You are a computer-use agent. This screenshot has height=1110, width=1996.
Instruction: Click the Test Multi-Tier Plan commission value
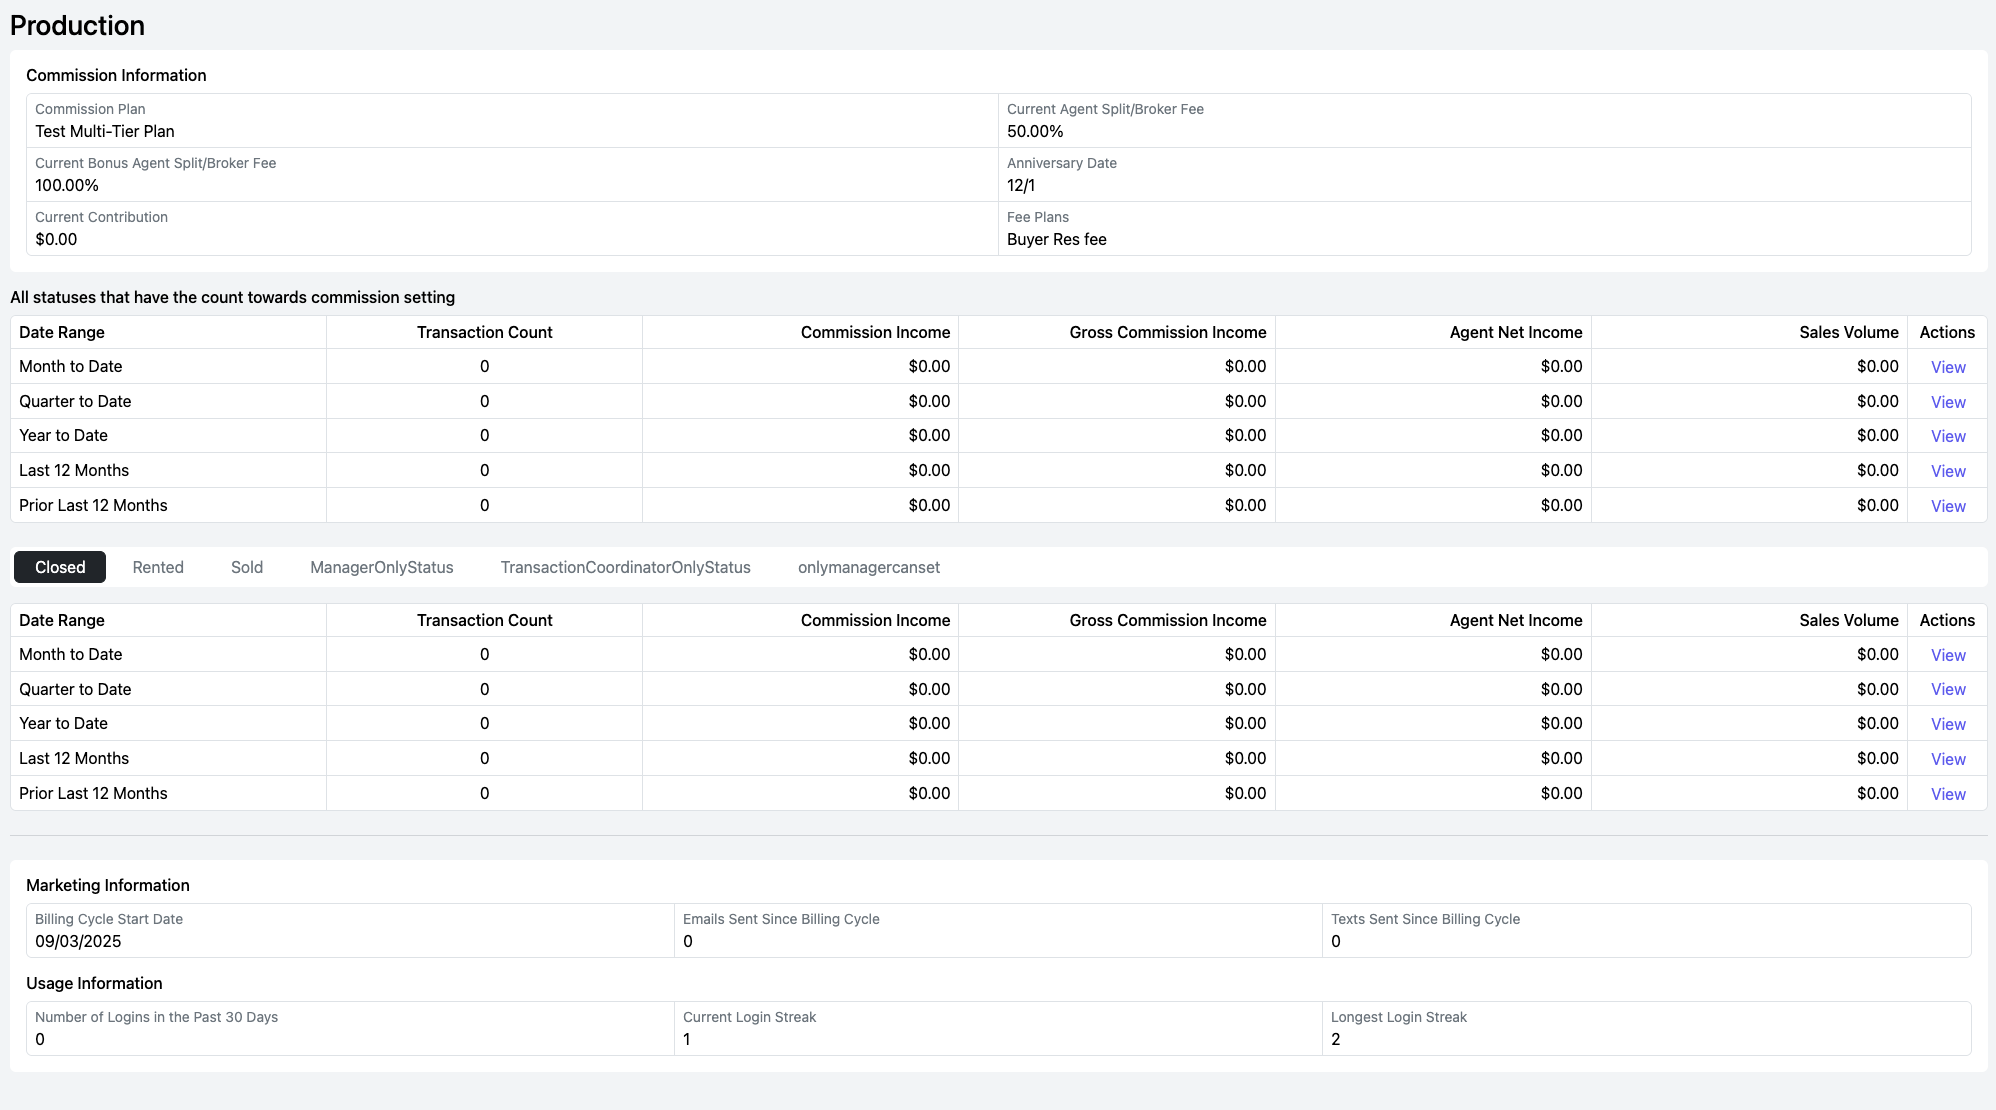[105, 131]
